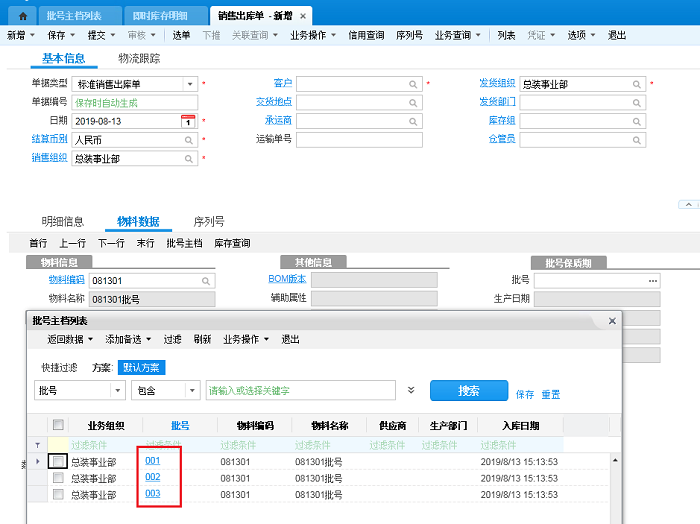This screenshot has height=524, width=700.
Task: Click the filter keyword input field
Action: 300,390
